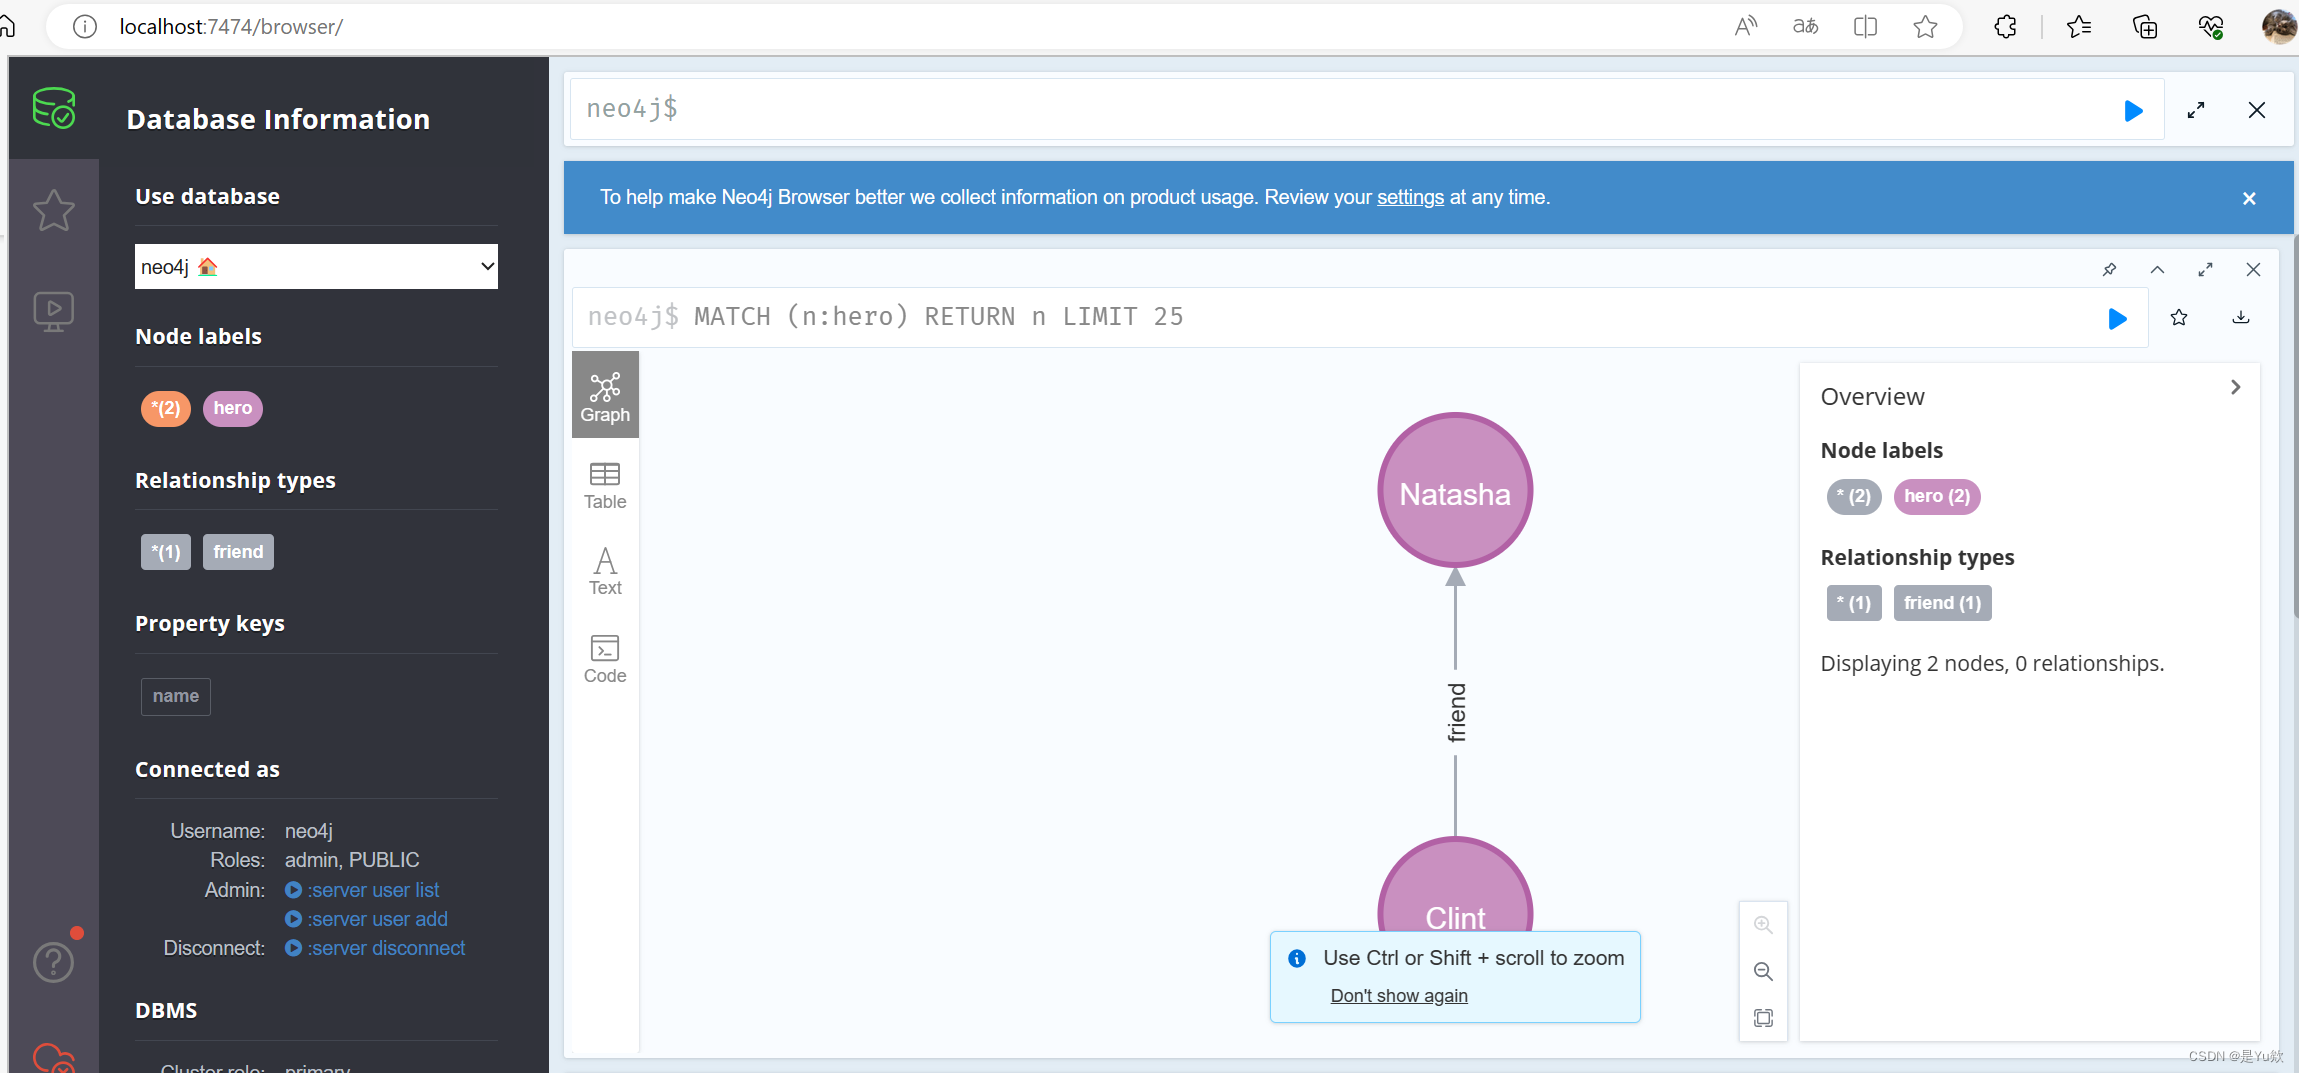The image size is (2299, 1073).
Task: Switch to Text view
Action: point(604,571)
